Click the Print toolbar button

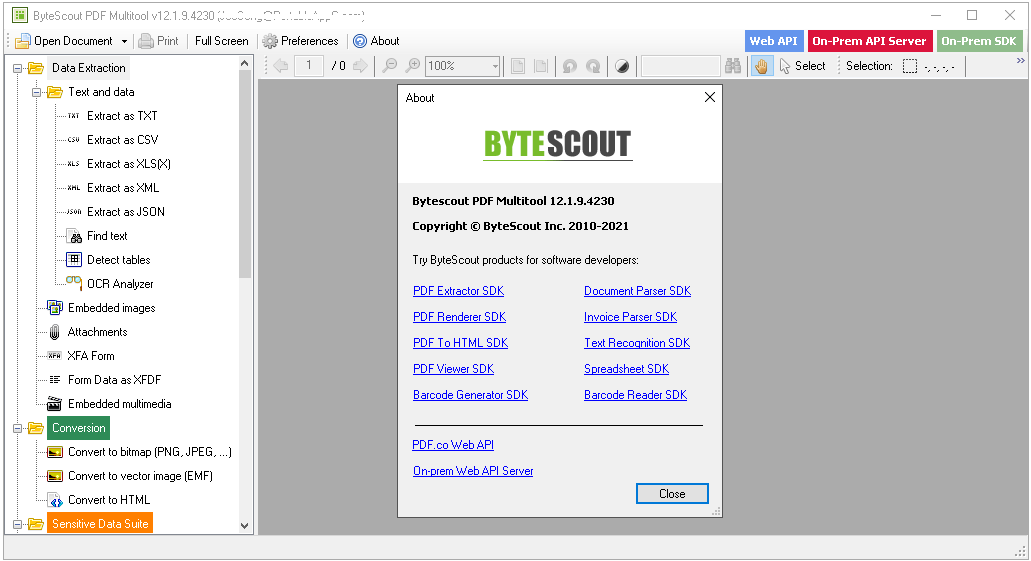[x=158, y=41]
